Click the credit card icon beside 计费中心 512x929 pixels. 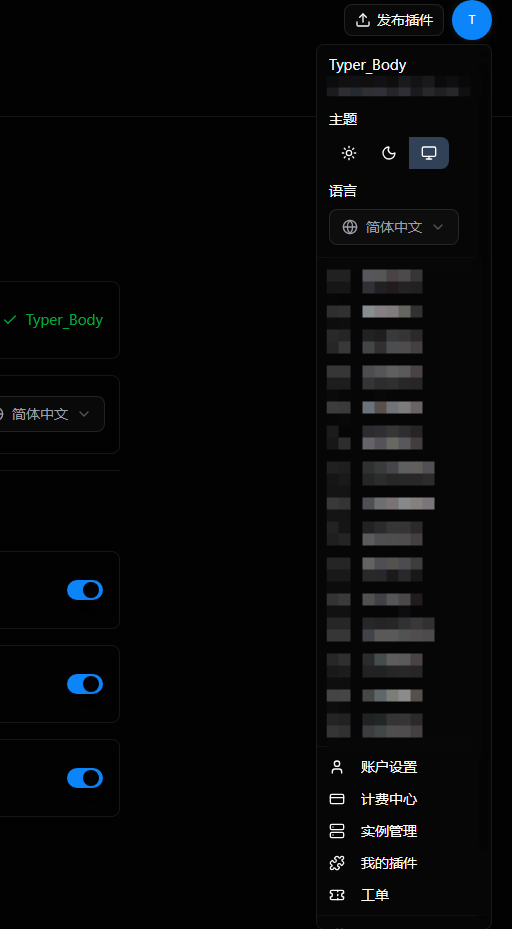coord(337,799)
